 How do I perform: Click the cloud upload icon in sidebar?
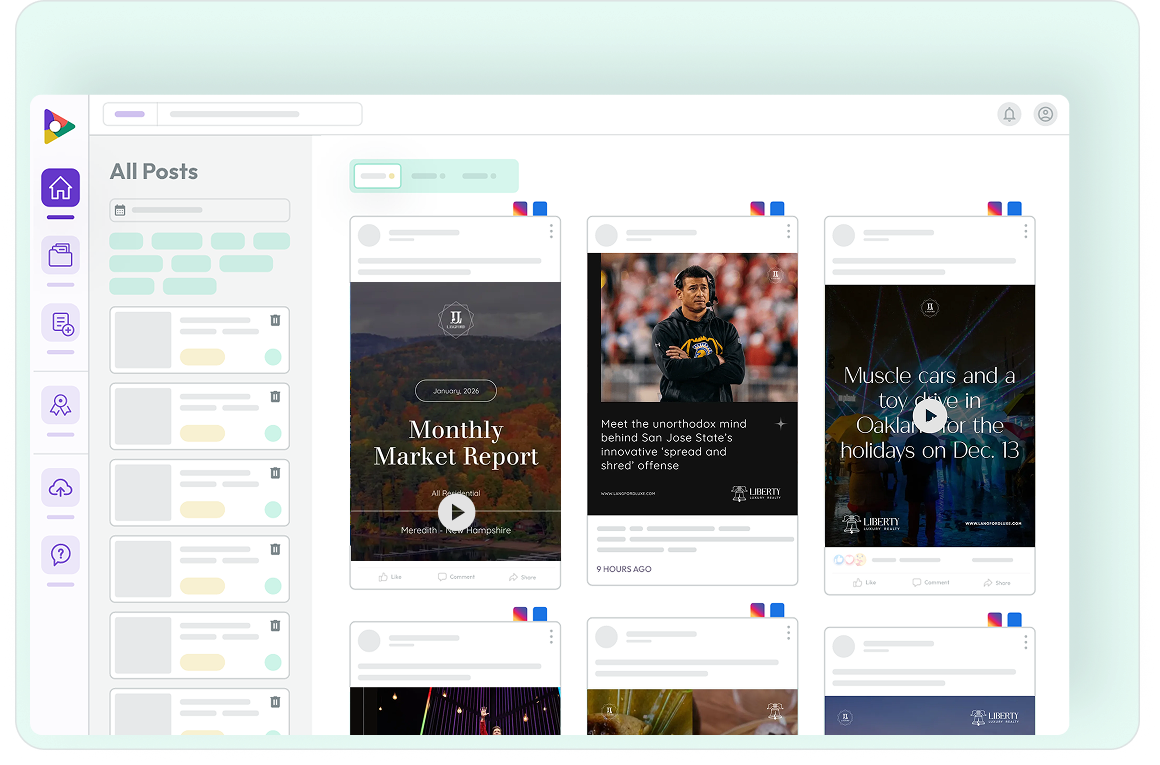point(60,488)
